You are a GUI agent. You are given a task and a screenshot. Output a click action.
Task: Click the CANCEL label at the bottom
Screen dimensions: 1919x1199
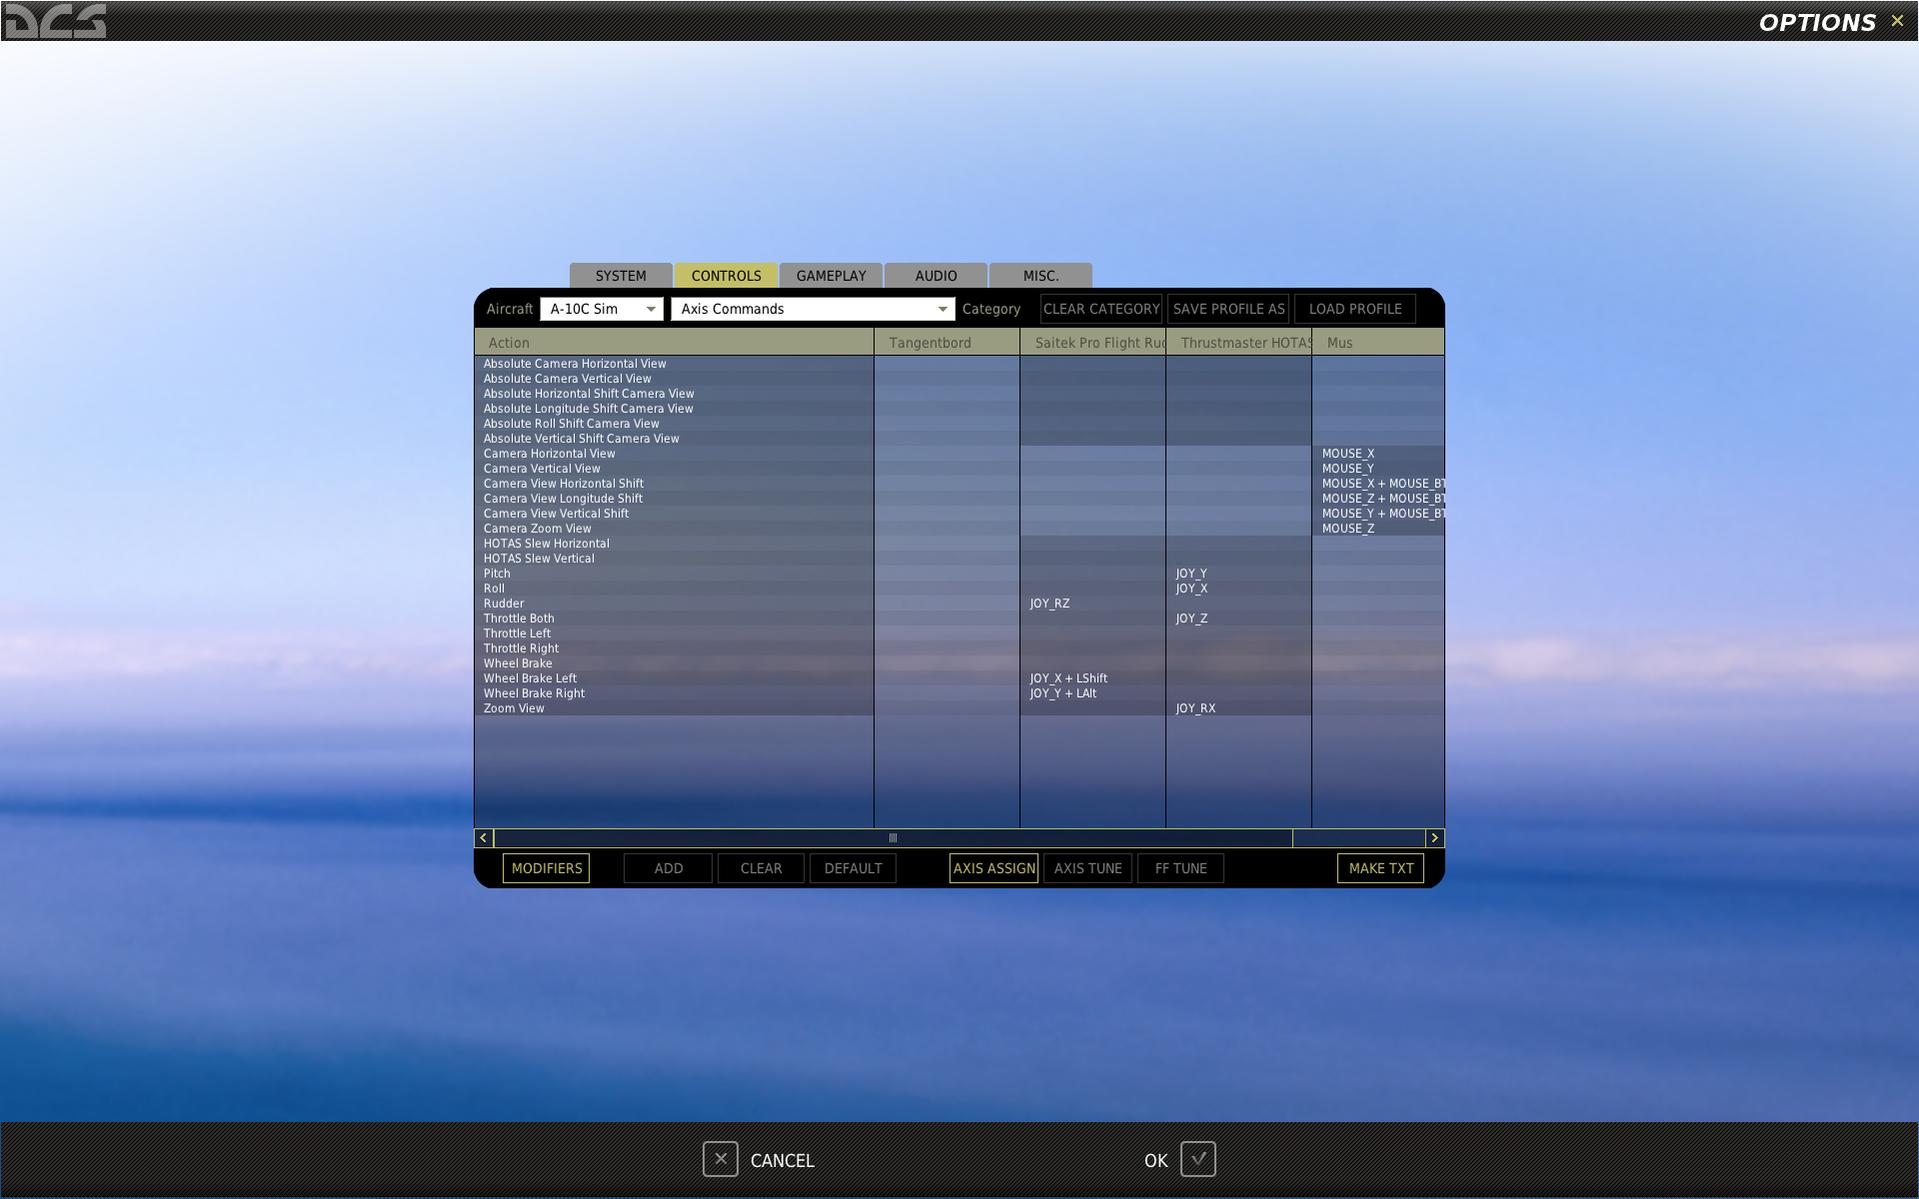coord(782,1160)
